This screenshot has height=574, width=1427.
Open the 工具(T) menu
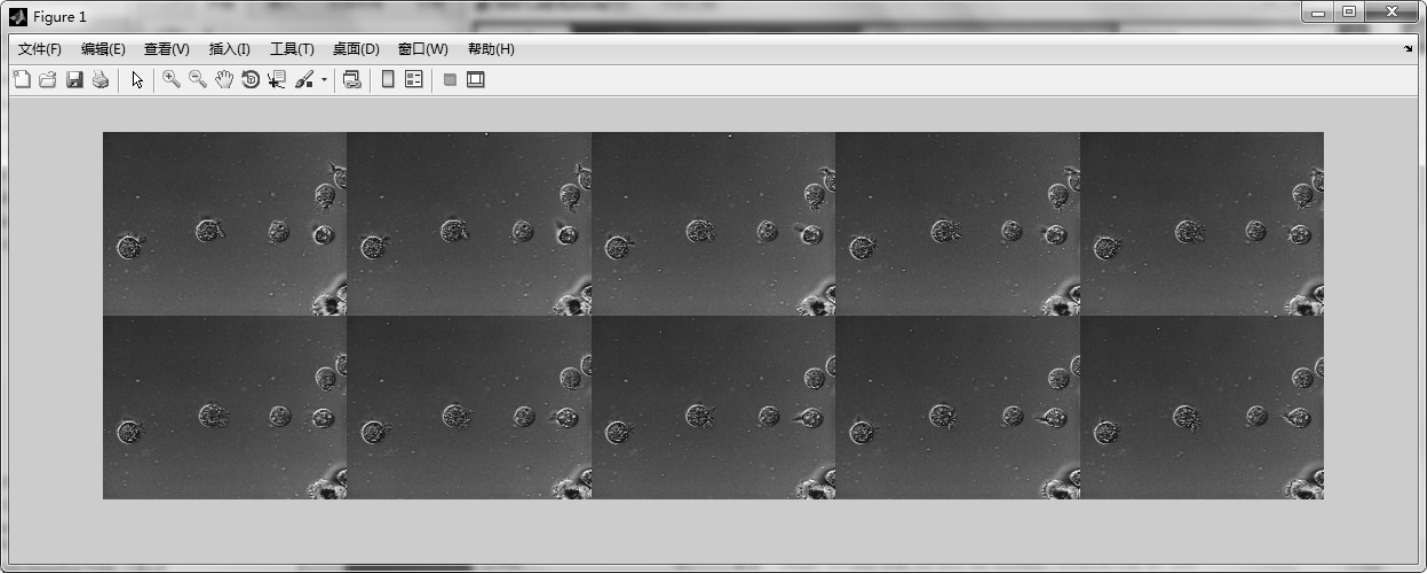coord(291,49)
